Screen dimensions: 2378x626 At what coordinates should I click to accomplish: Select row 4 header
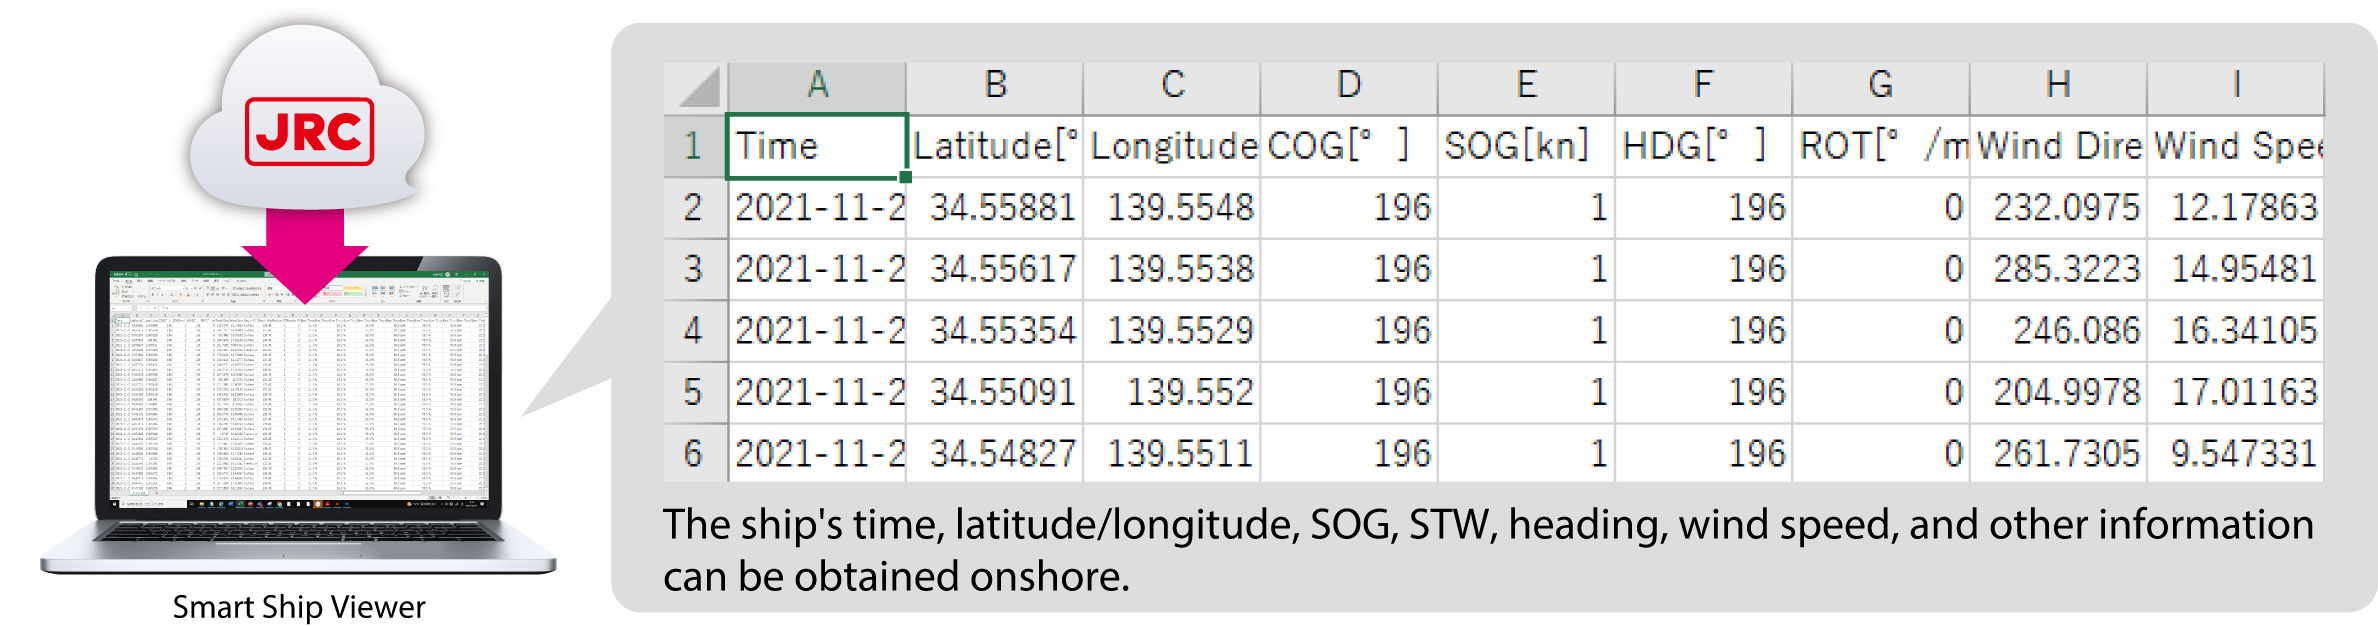[x=694, y=331]
